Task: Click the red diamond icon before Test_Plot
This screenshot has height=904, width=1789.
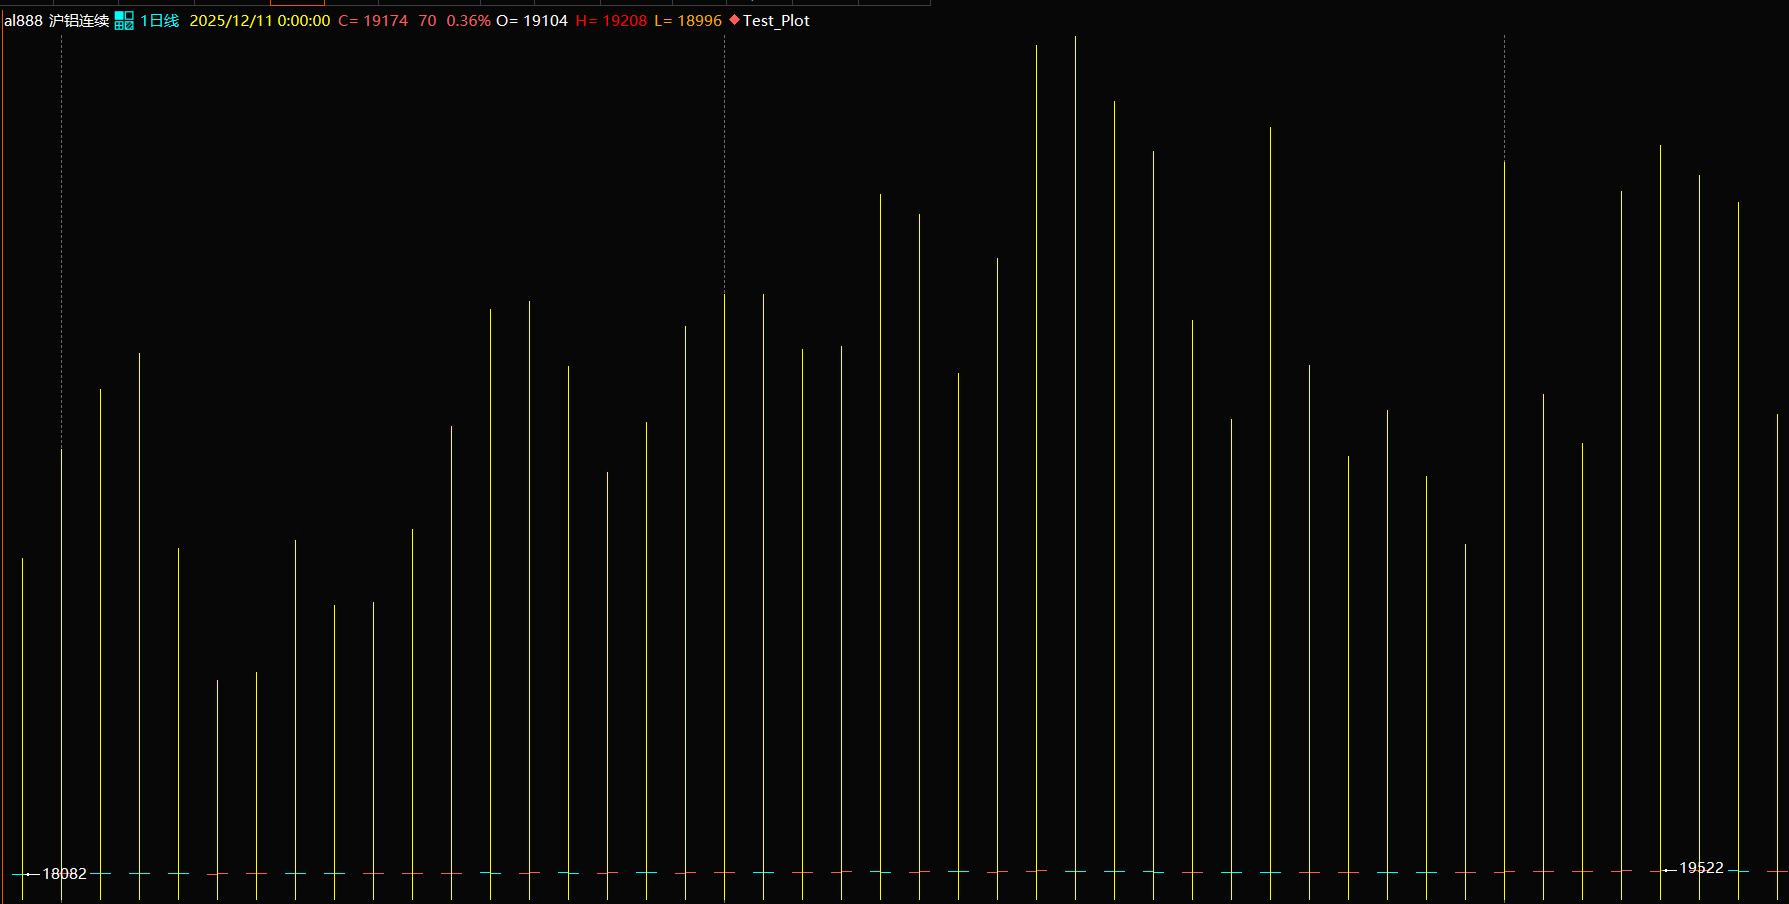Action: tap(735, 20)
